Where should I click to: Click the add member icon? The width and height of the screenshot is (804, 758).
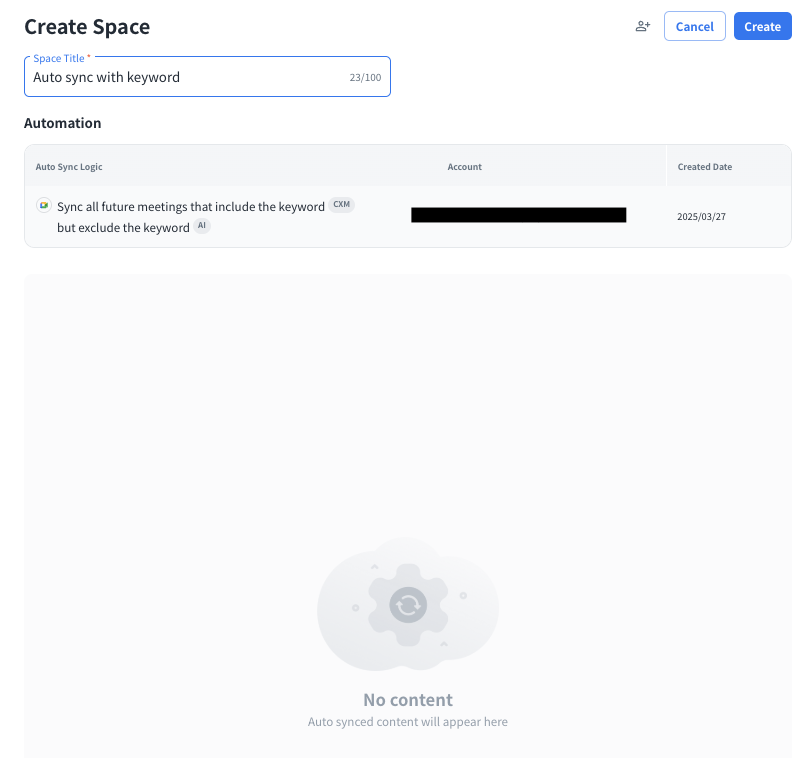[643, 27]
